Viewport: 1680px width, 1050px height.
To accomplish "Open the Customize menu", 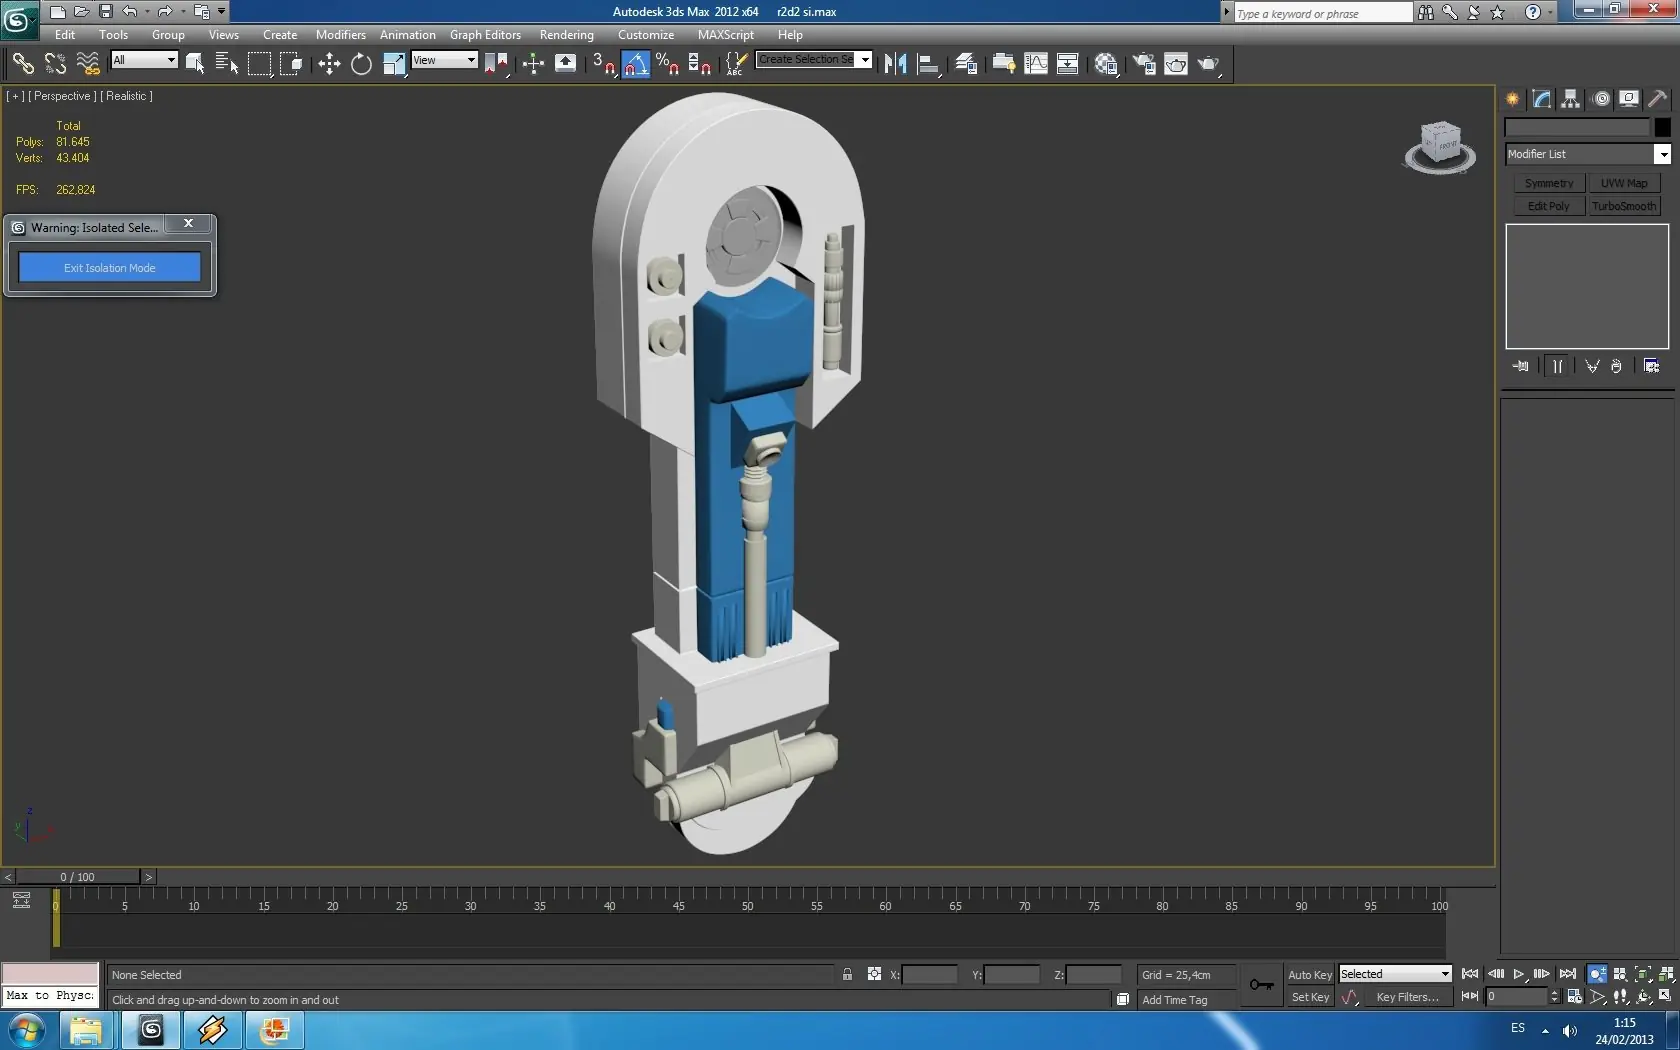I will [x=646, y=35].
